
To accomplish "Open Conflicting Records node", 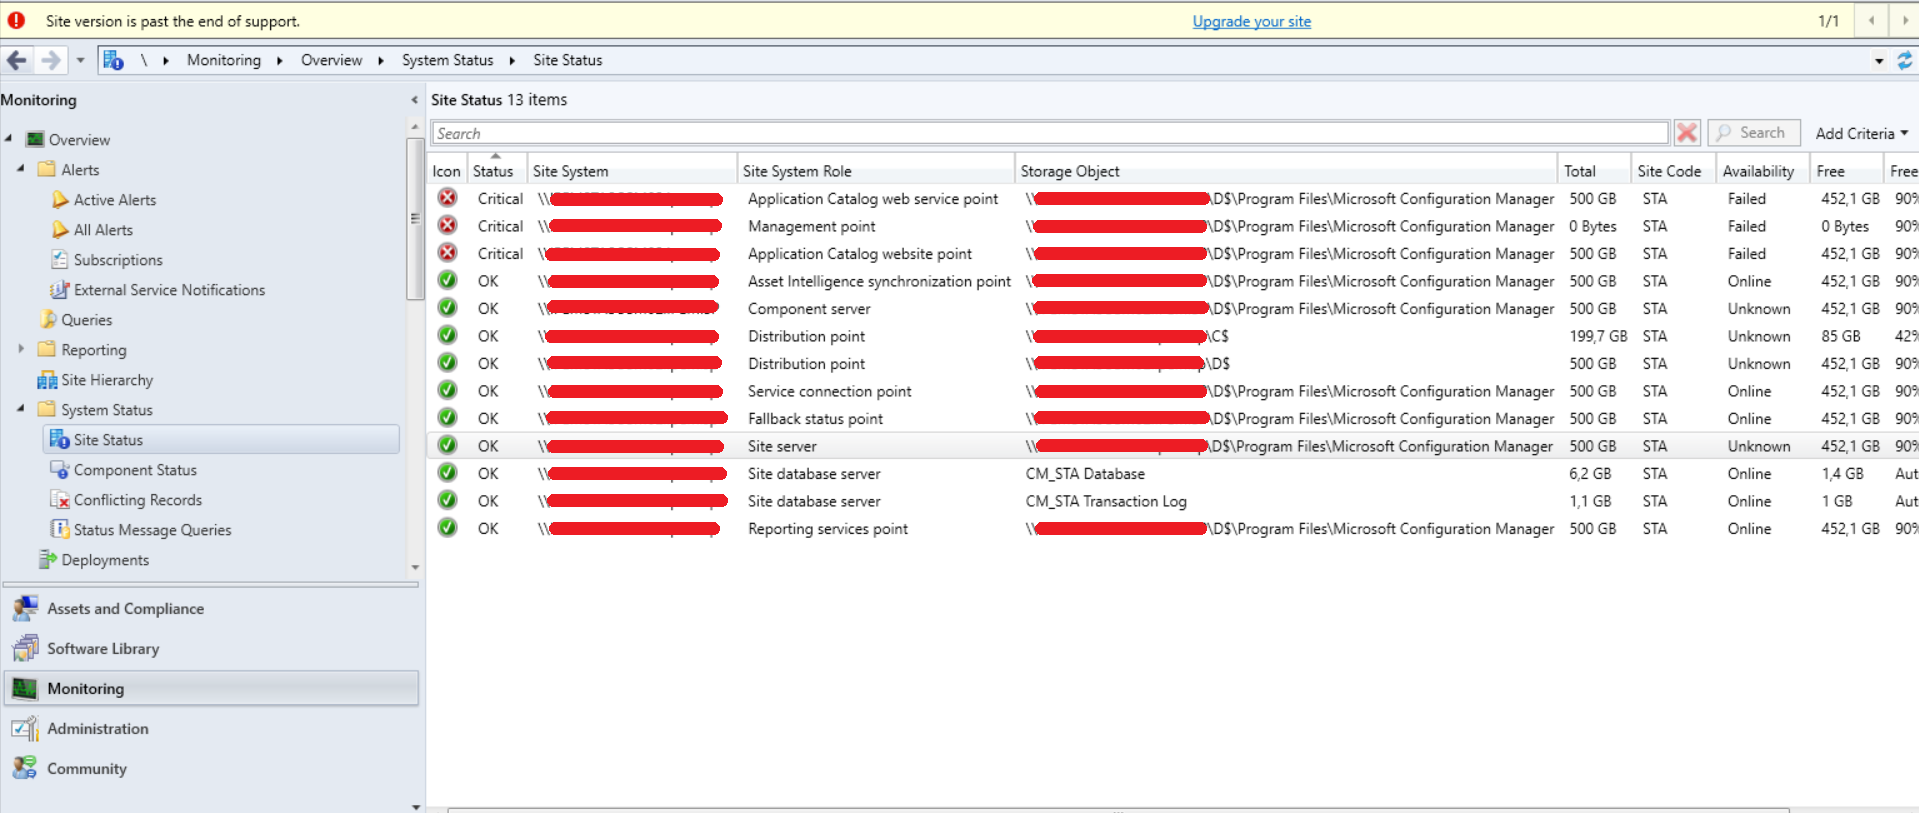I will 137,500.
